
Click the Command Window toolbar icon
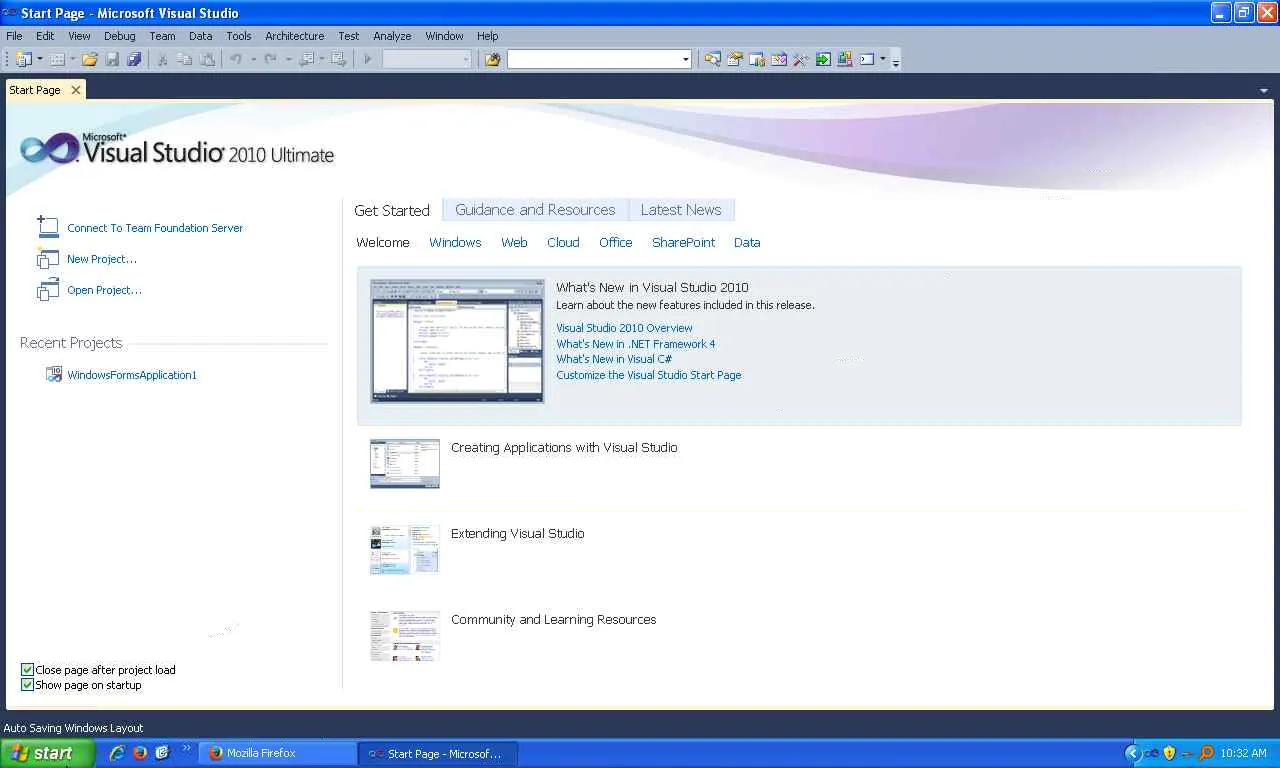(x=867, y=60)
